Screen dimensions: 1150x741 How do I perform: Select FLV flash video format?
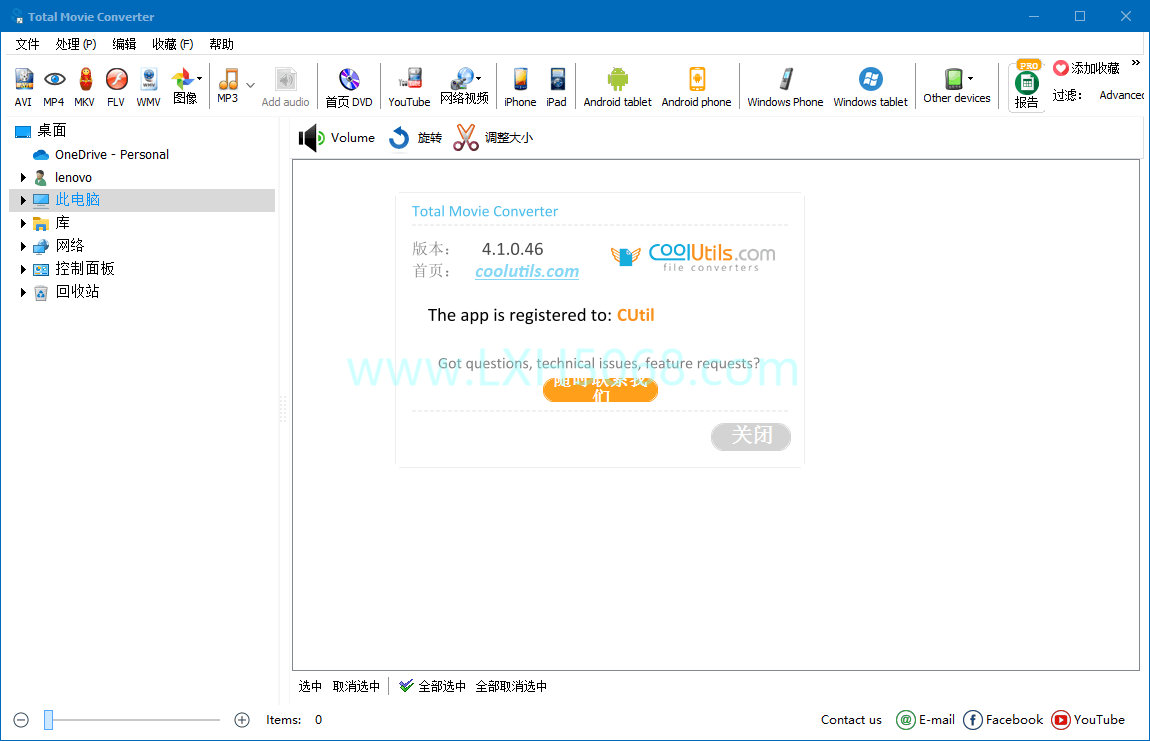click(x=116, y=87)
